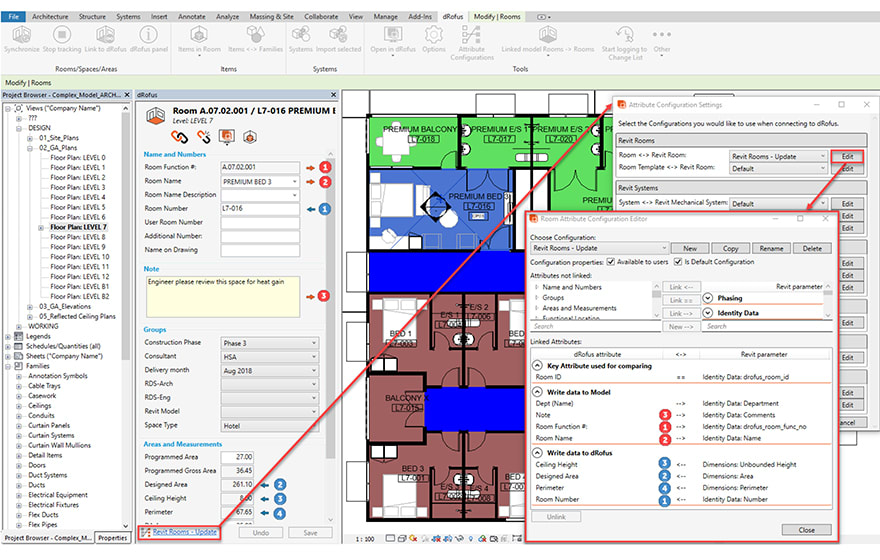
Task: Open Attribute Configurations tool
Action: click(x=472, y=43)
